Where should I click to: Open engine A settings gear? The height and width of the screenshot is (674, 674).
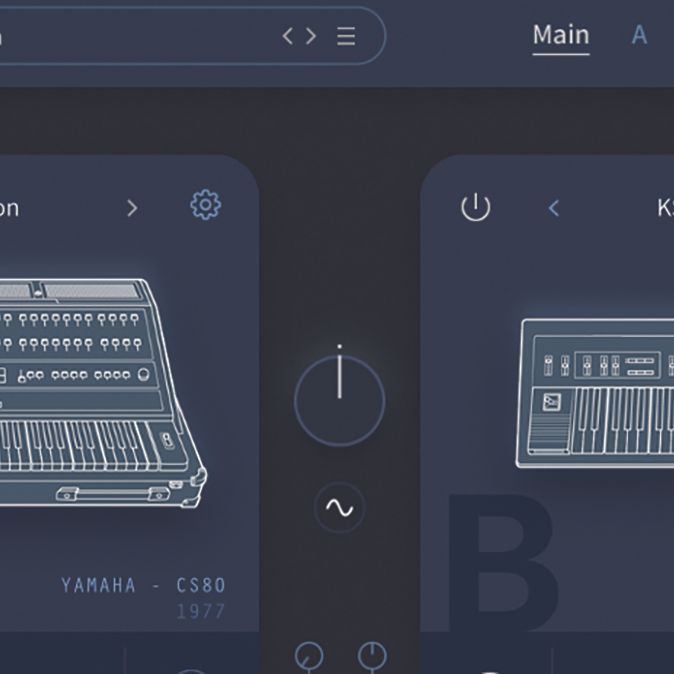205,205
